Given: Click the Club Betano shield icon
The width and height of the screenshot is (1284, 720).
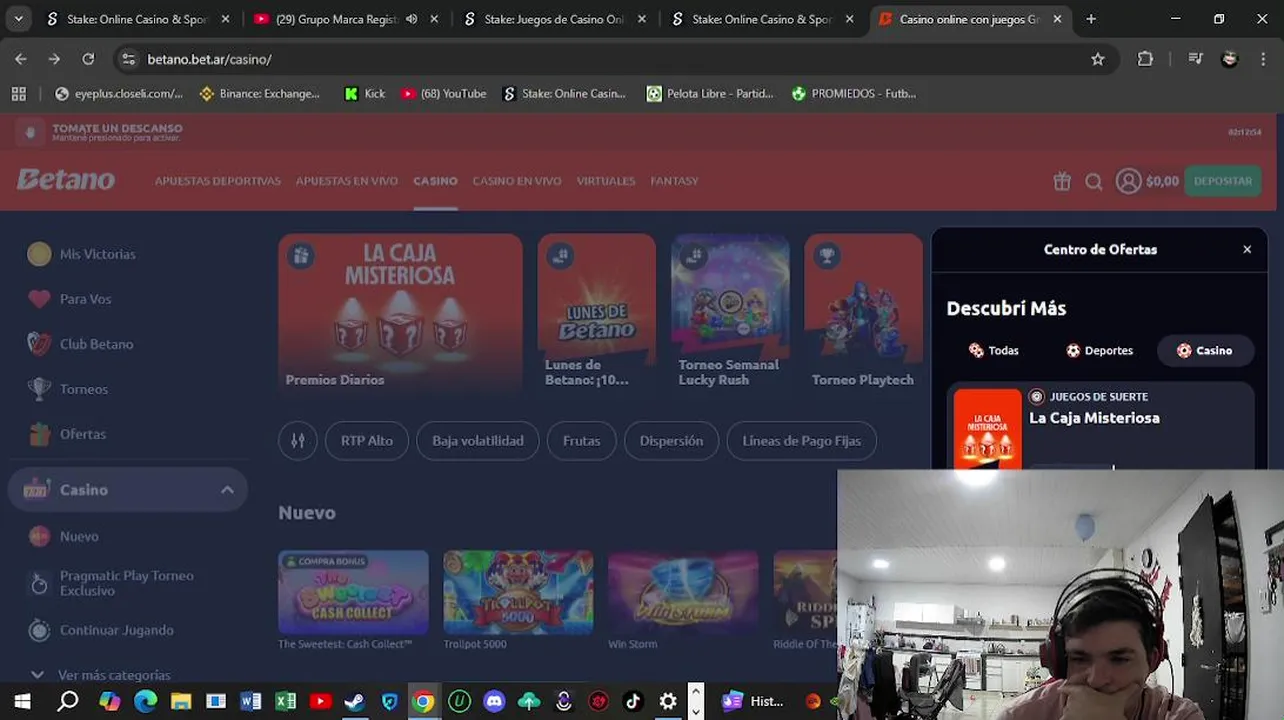Looking at the screenshot, I should [x=39, y=344].
